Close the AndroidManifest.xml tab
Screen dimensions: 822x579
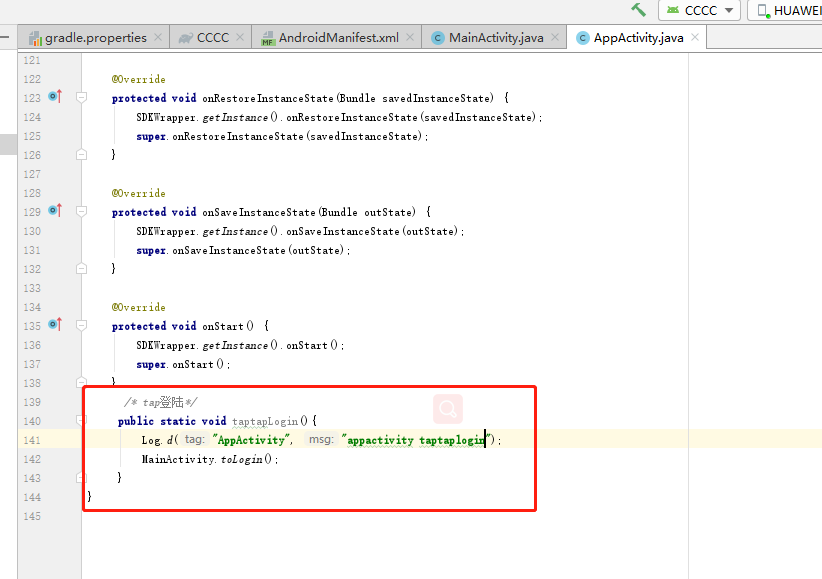410,37
